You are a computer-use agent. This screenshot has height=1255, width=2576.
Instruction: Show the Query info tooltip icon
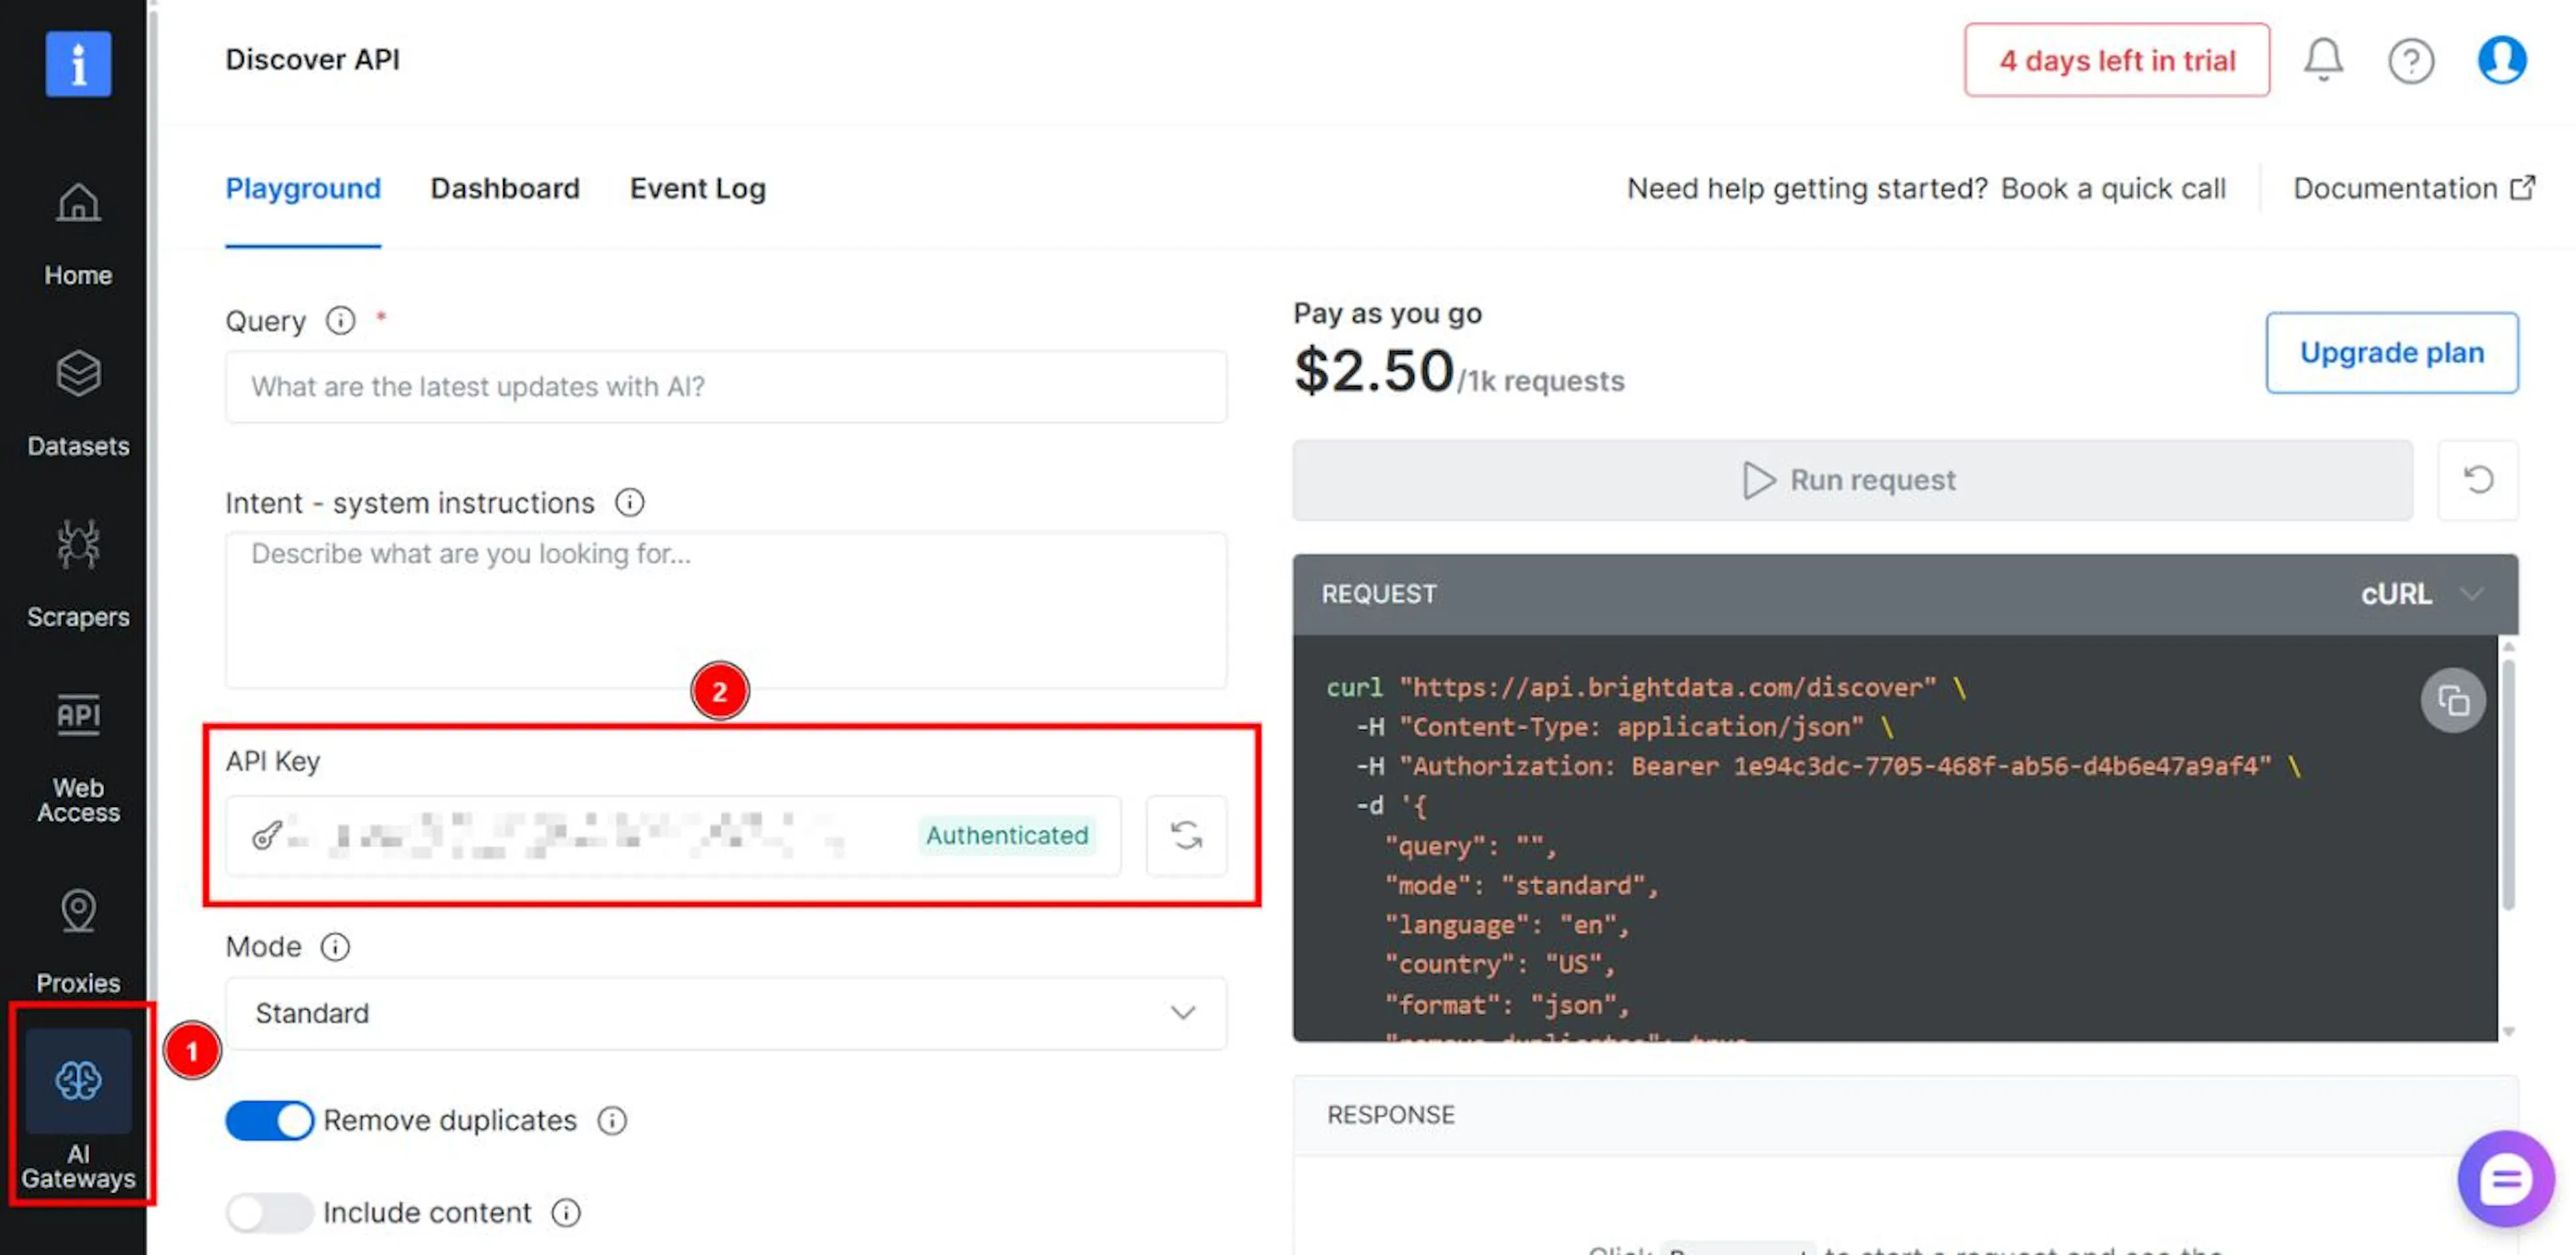(340, 321)
